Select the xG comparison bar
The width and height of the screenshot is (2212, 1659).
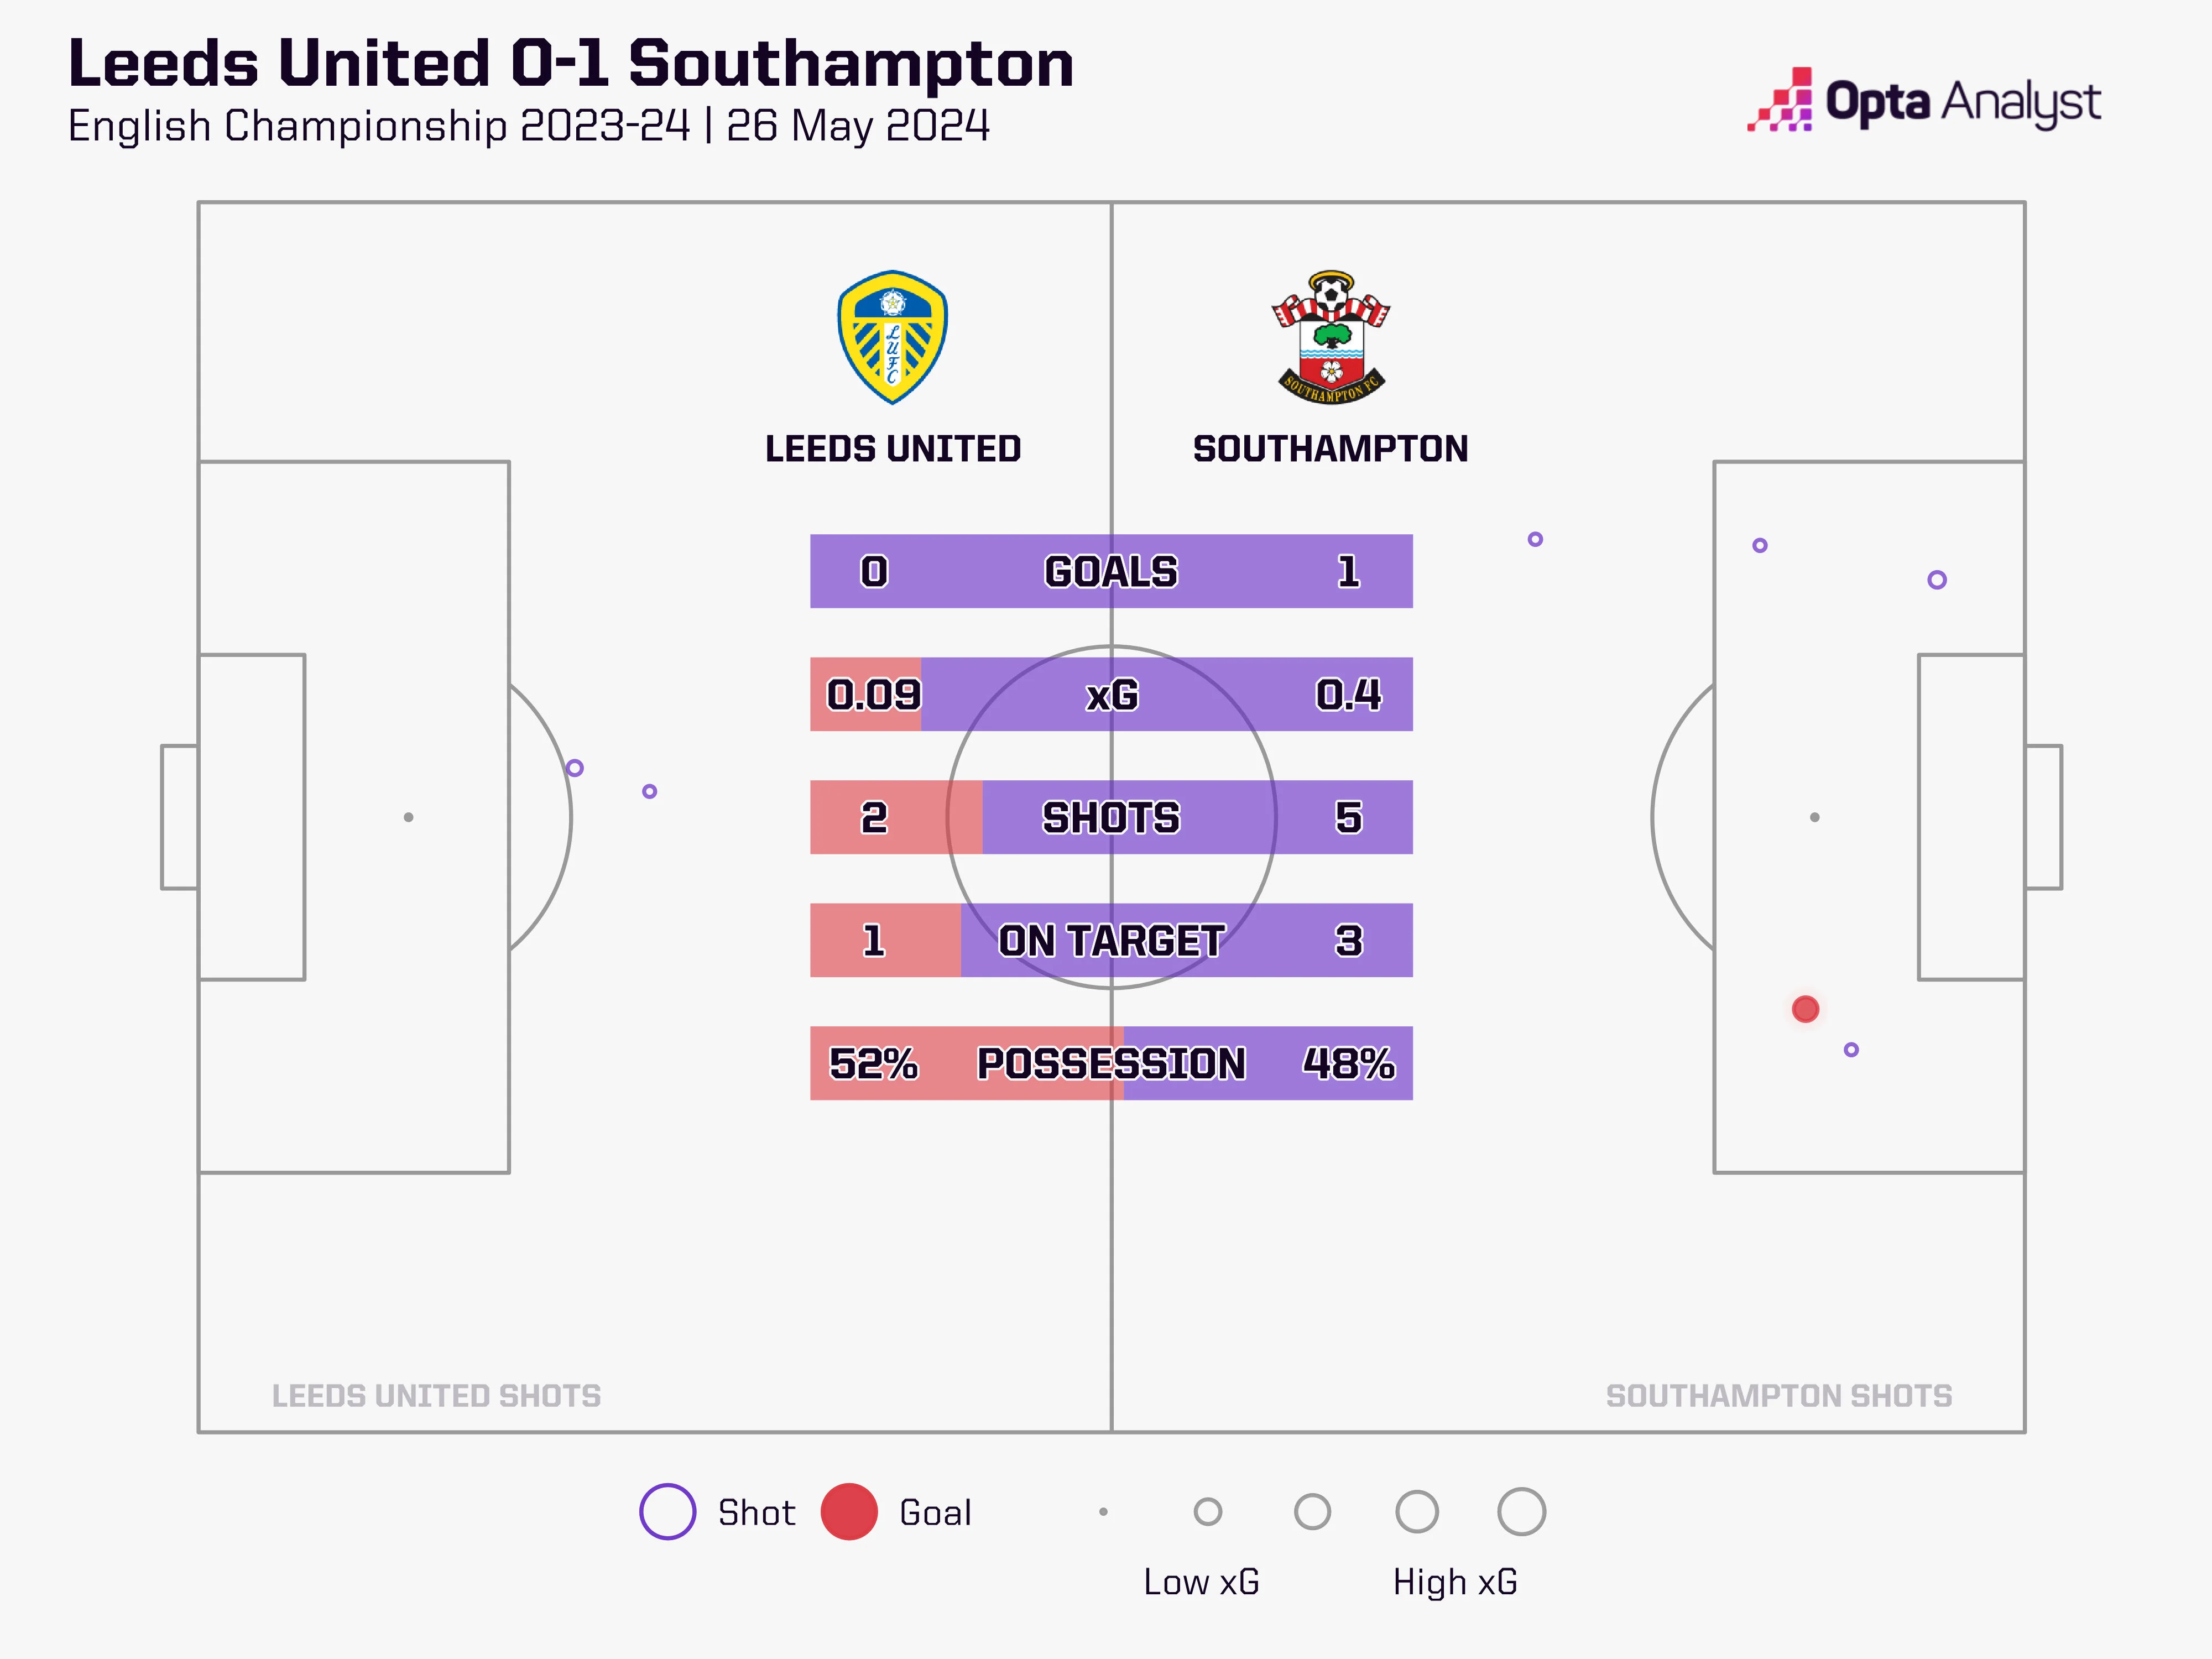click(x=1111, y=694)
